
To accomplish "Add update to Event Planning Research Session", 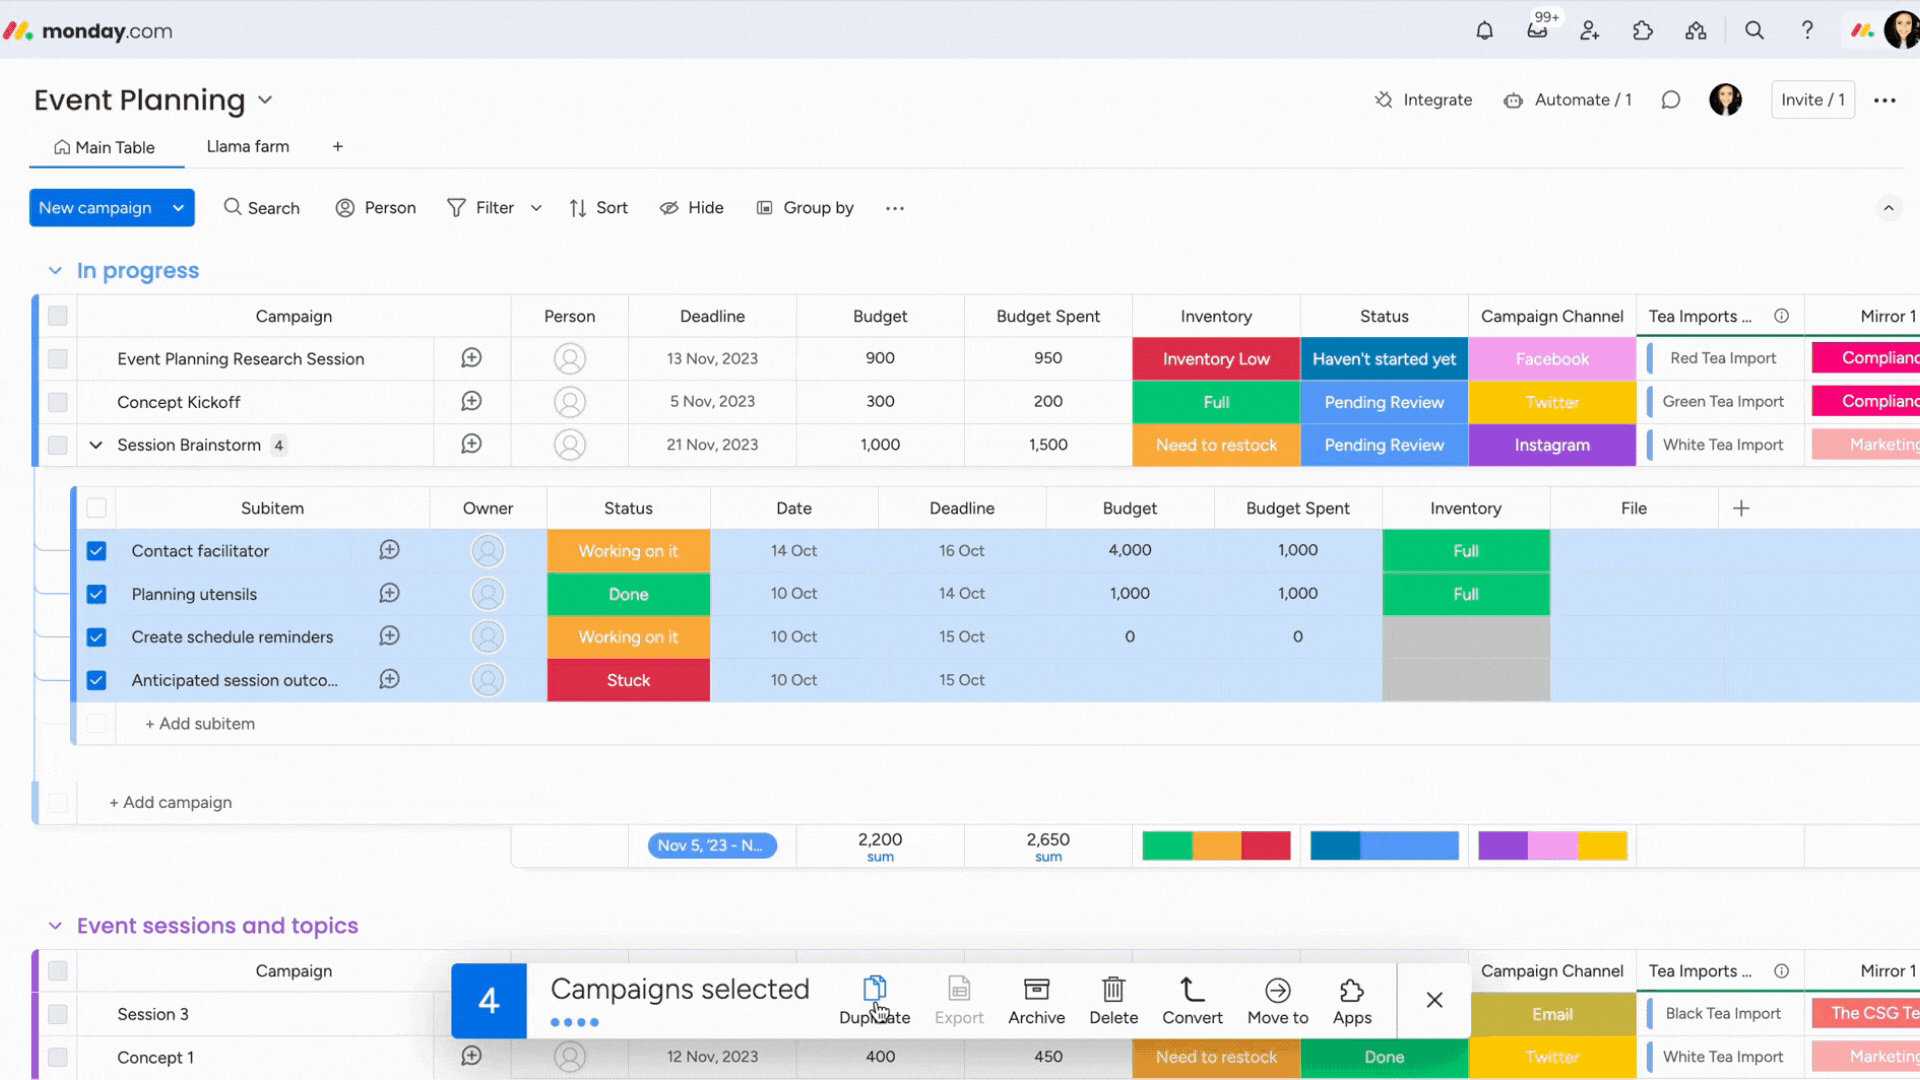I will tap(472, 358).
